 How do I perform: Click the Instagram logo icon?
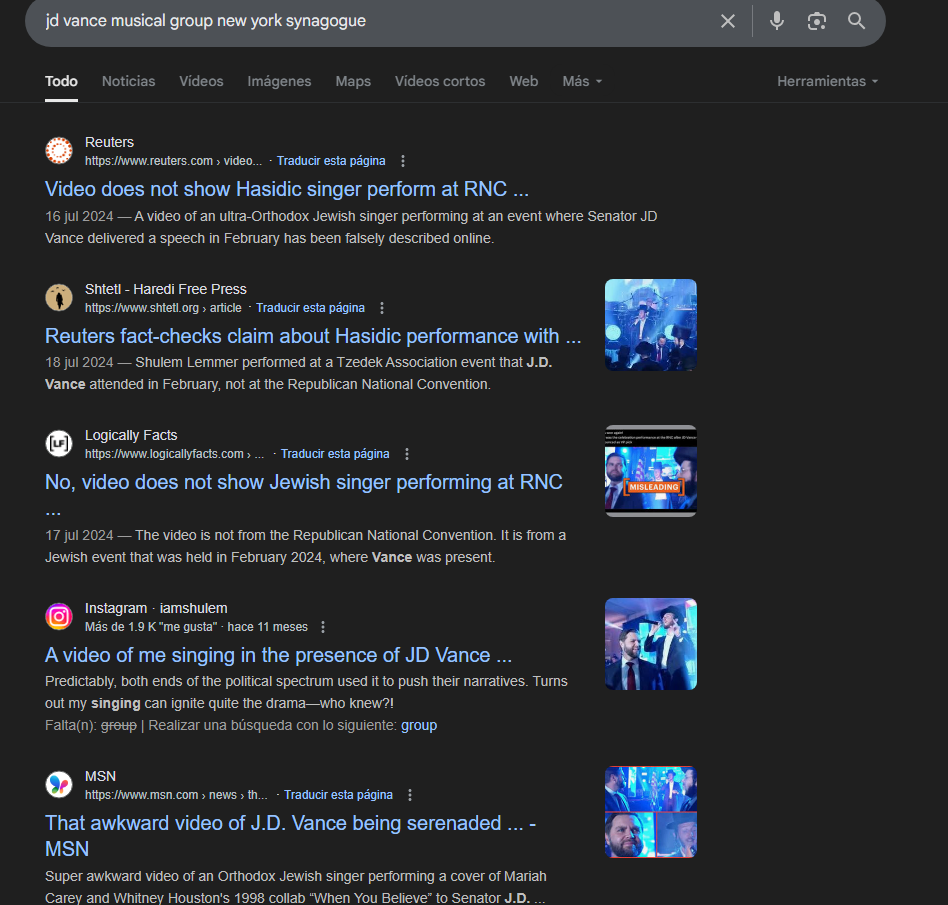(x=59, y=617)
